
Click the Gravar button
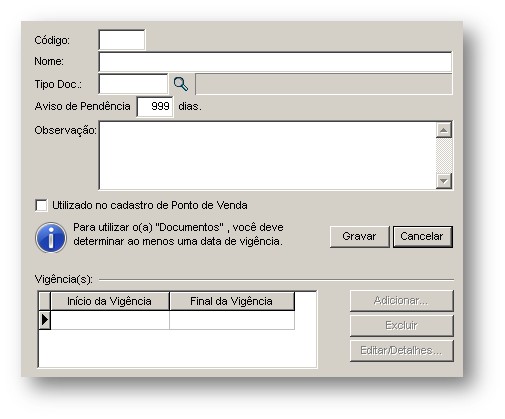(359, 237)
